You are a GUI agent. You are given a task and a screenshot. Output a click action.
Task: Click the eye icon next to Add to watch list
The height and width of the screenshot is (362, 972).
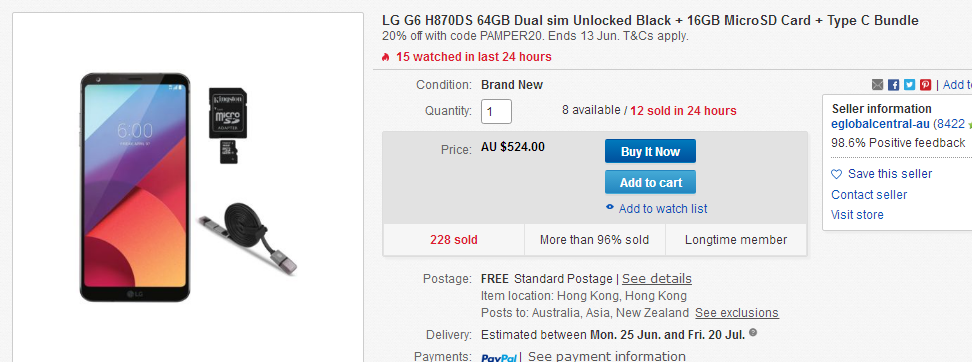coord(610,208)
